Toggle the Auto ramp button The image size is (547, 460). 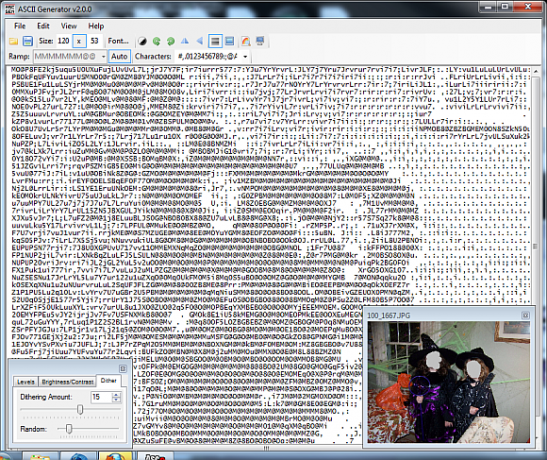point(119,56)
